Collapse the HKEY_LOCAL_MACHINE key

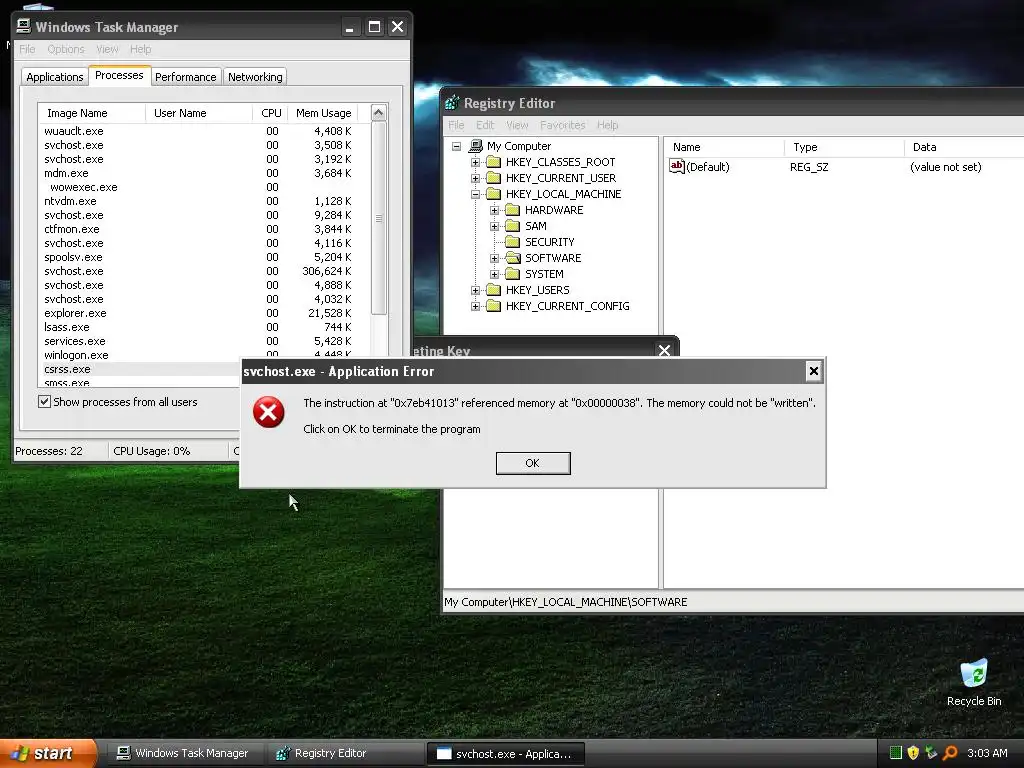[x=475, y=194]
